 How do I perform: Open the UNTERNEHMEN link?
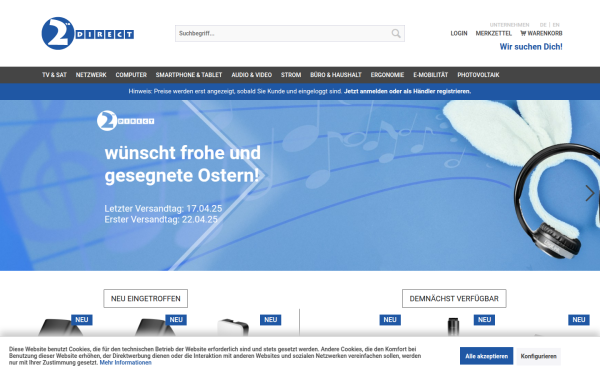pyautogui.click(x=509, y=25)
